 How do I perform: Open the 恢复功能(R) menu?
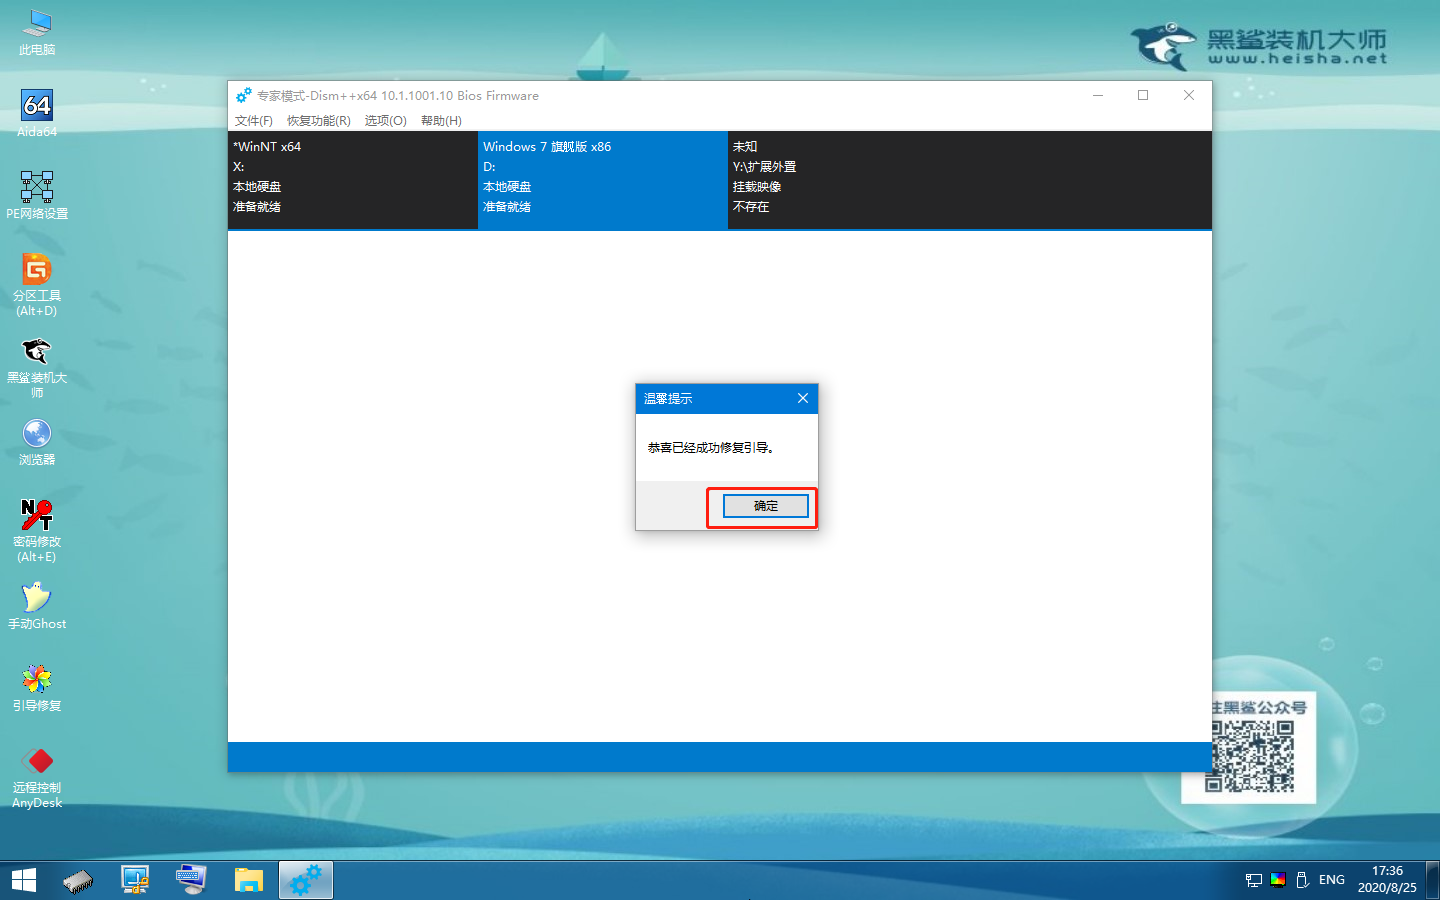[x=318, y=121]
